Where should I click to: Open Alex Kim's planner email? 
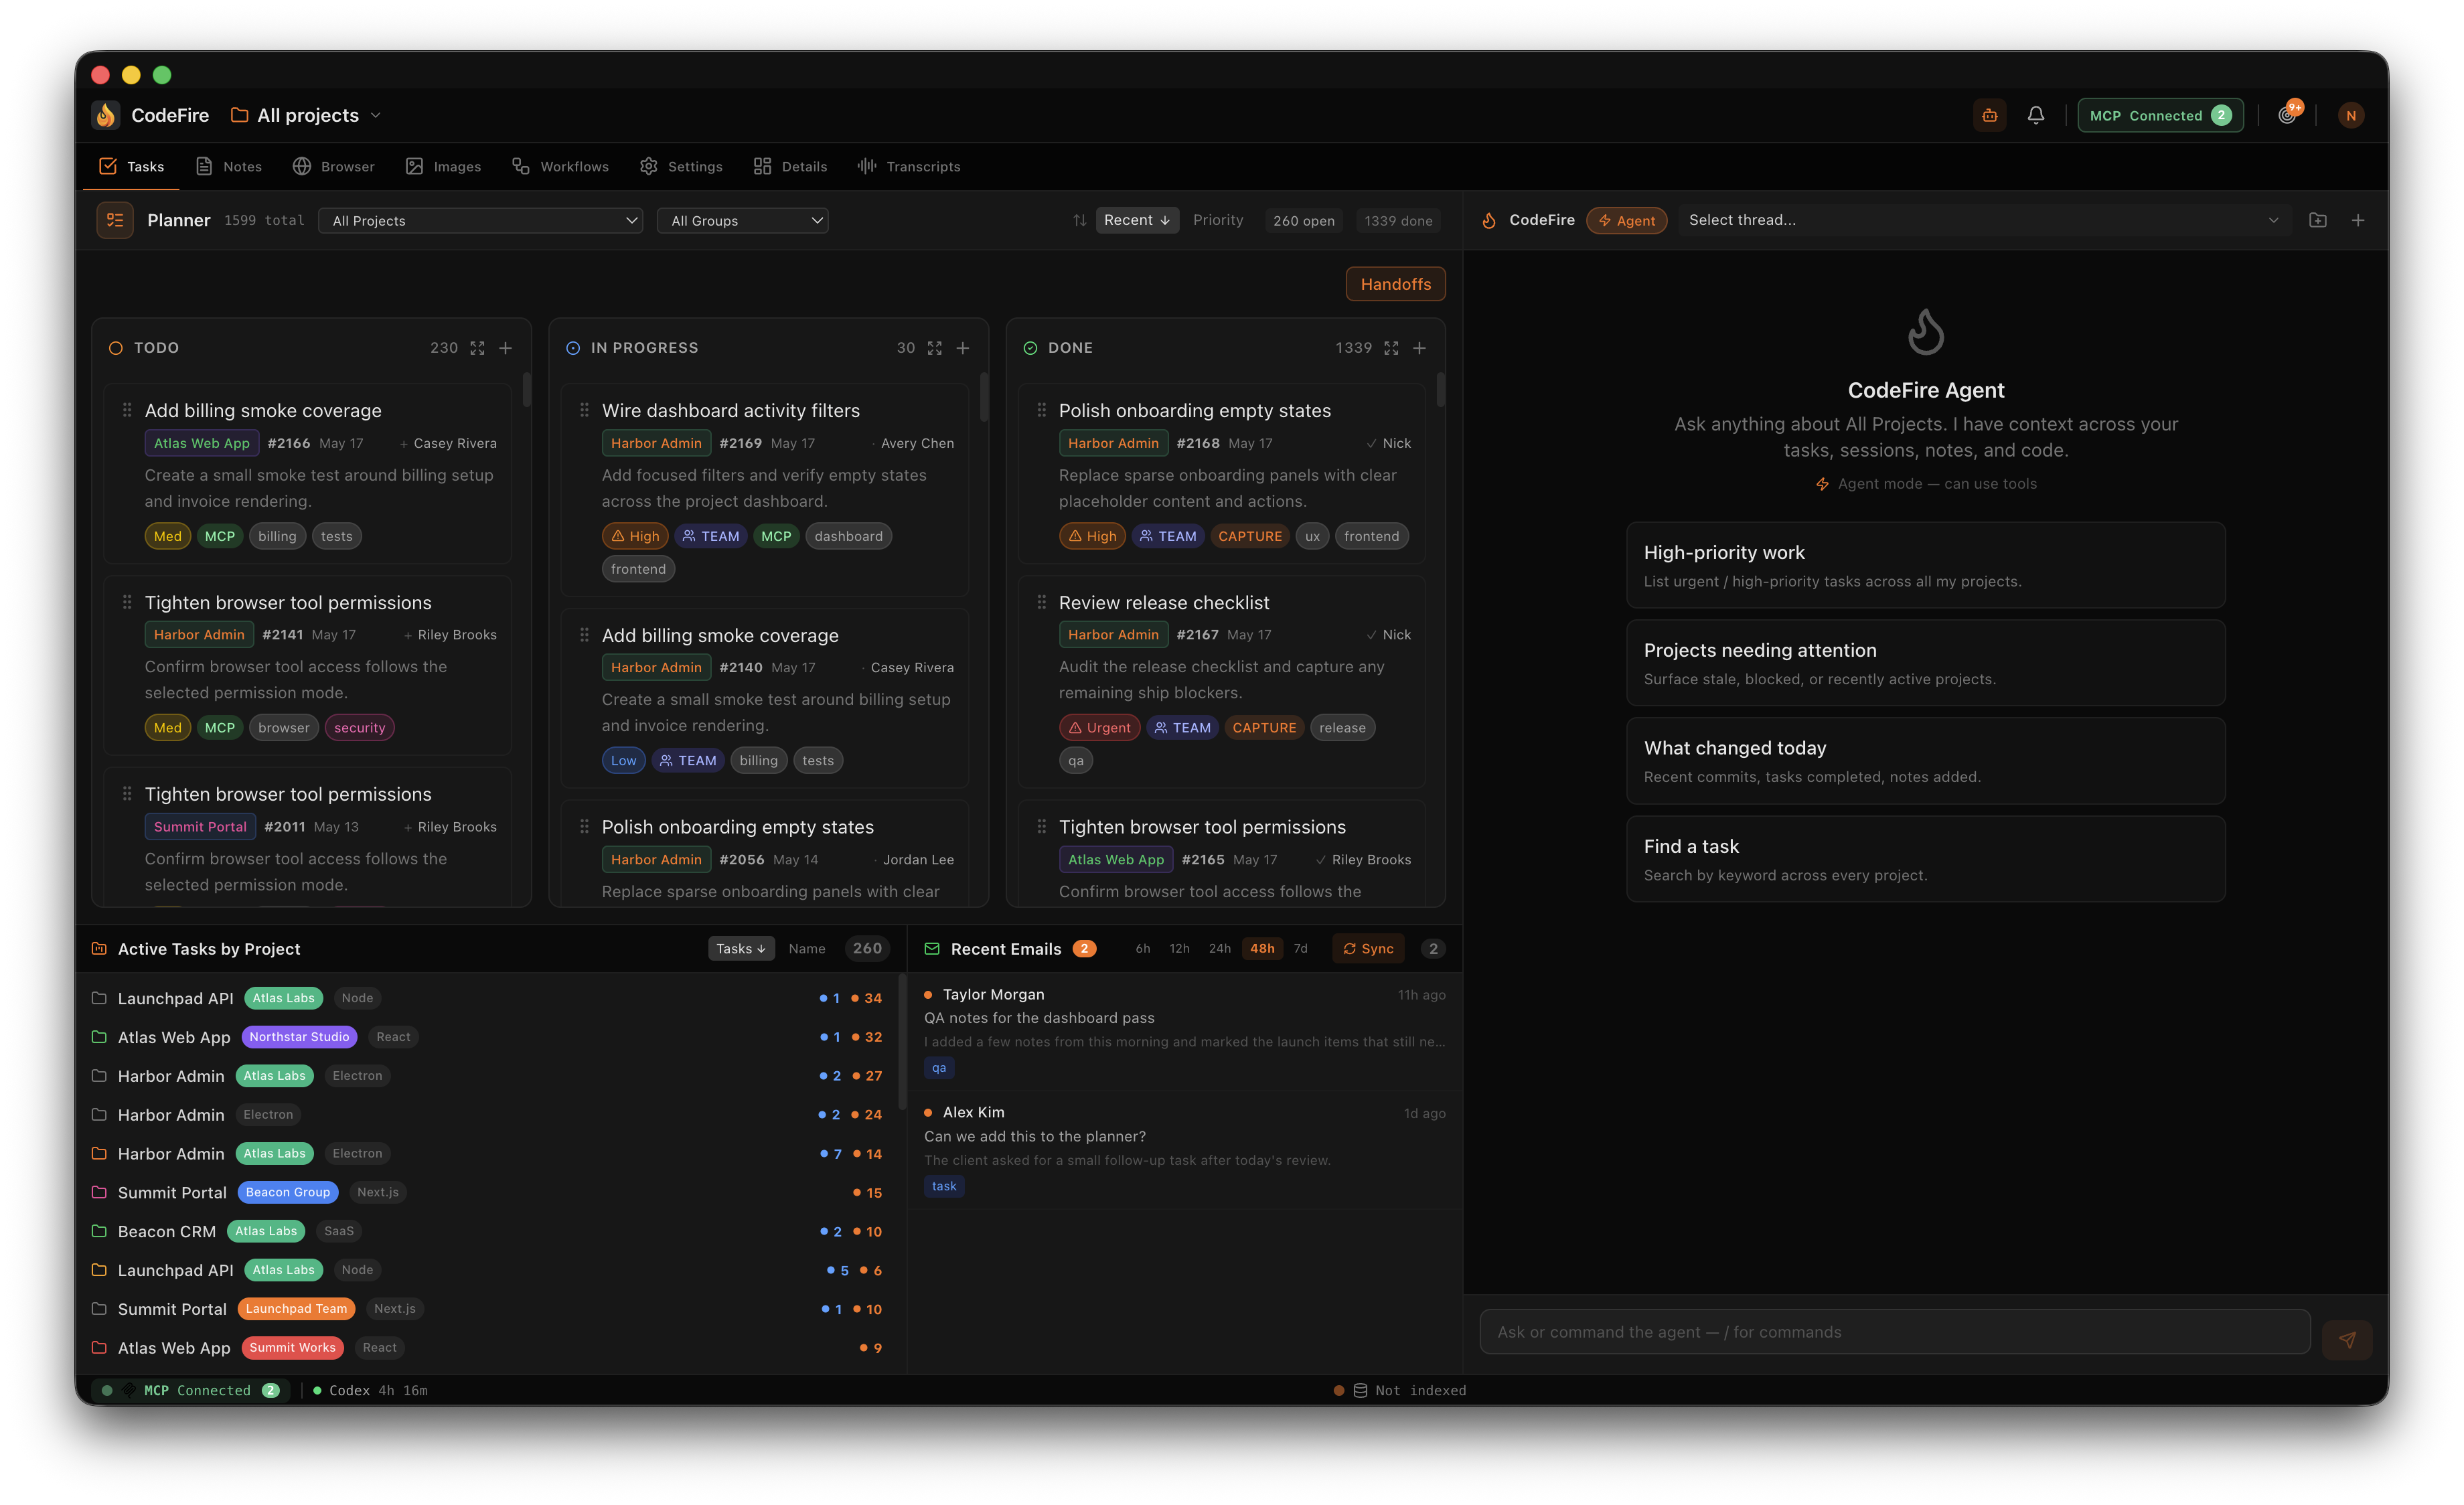click(x=1184, y=1150)
